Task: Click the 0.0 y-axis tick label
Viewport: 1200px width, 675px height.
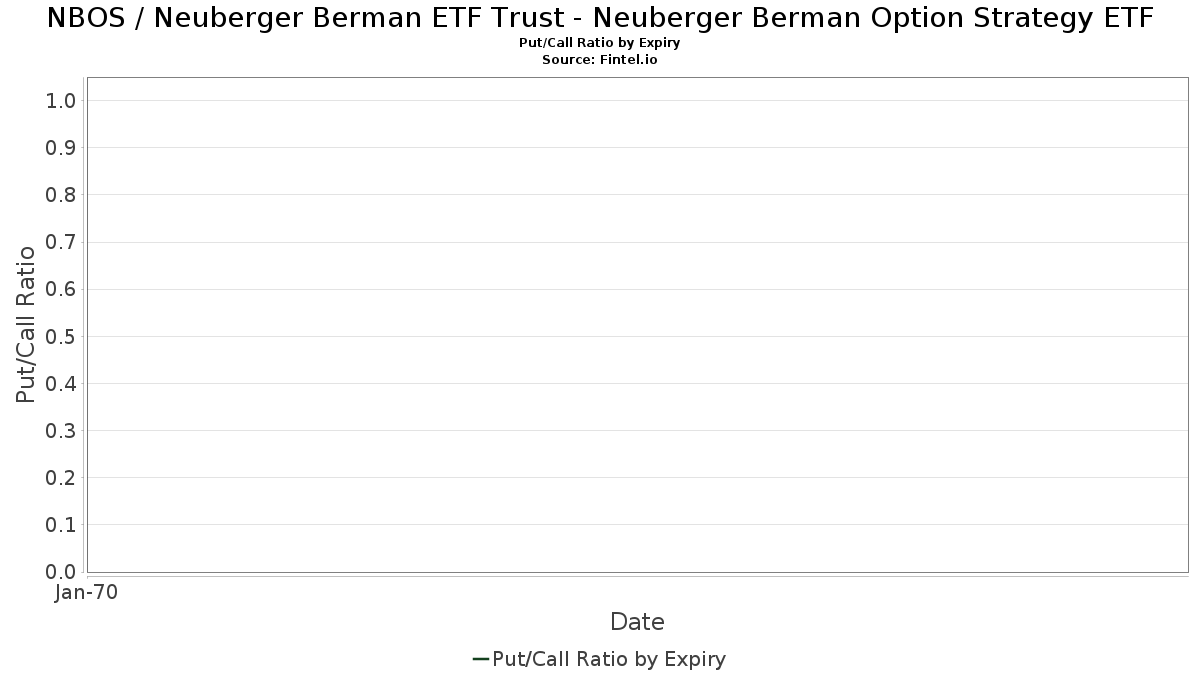Action: (61, 572)
